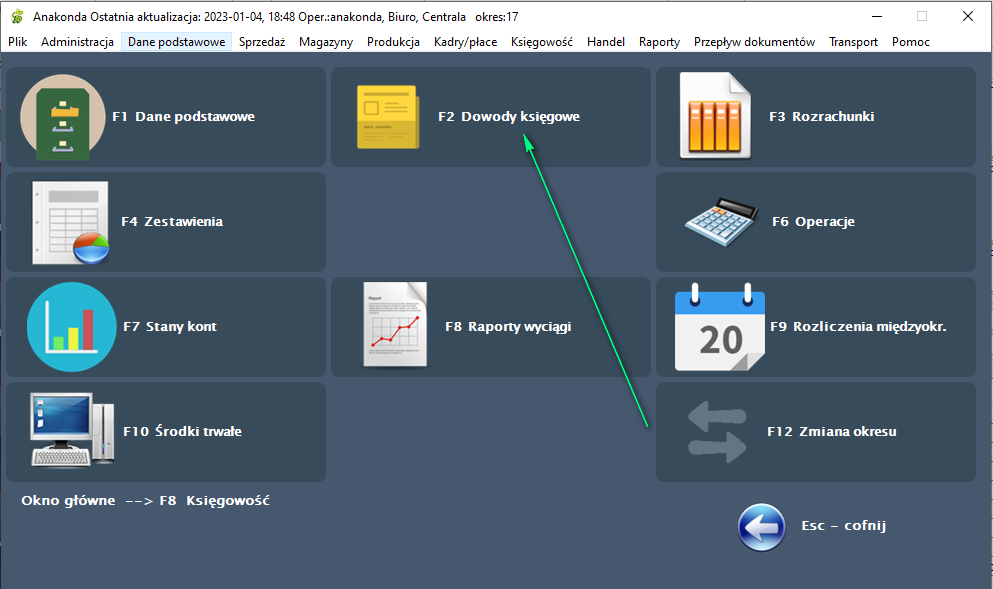This screenshot has width=993, height=589.
Task: Open the Księgowość menu
Action: pyautogui.click(x=542, y=42)
